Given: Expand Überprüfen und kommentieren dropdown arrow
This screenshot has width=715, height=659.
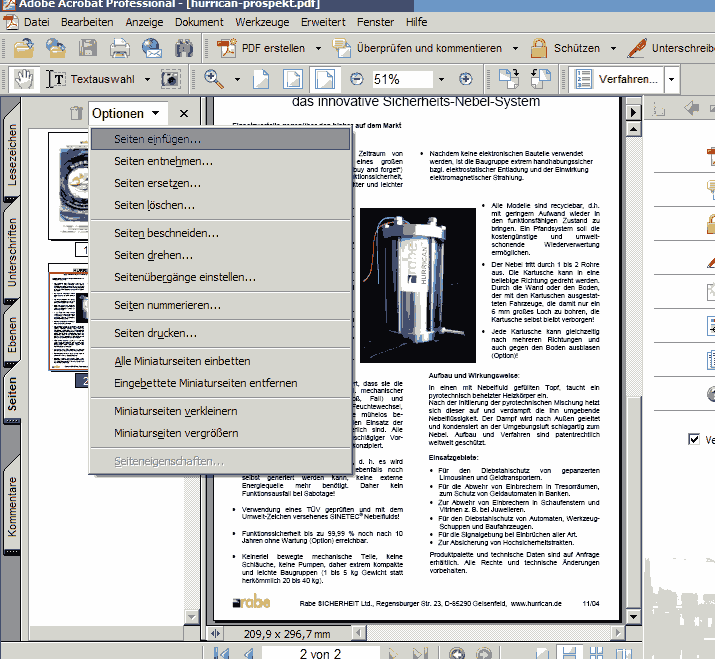Looking at the screenshot, I should point(515,48).
